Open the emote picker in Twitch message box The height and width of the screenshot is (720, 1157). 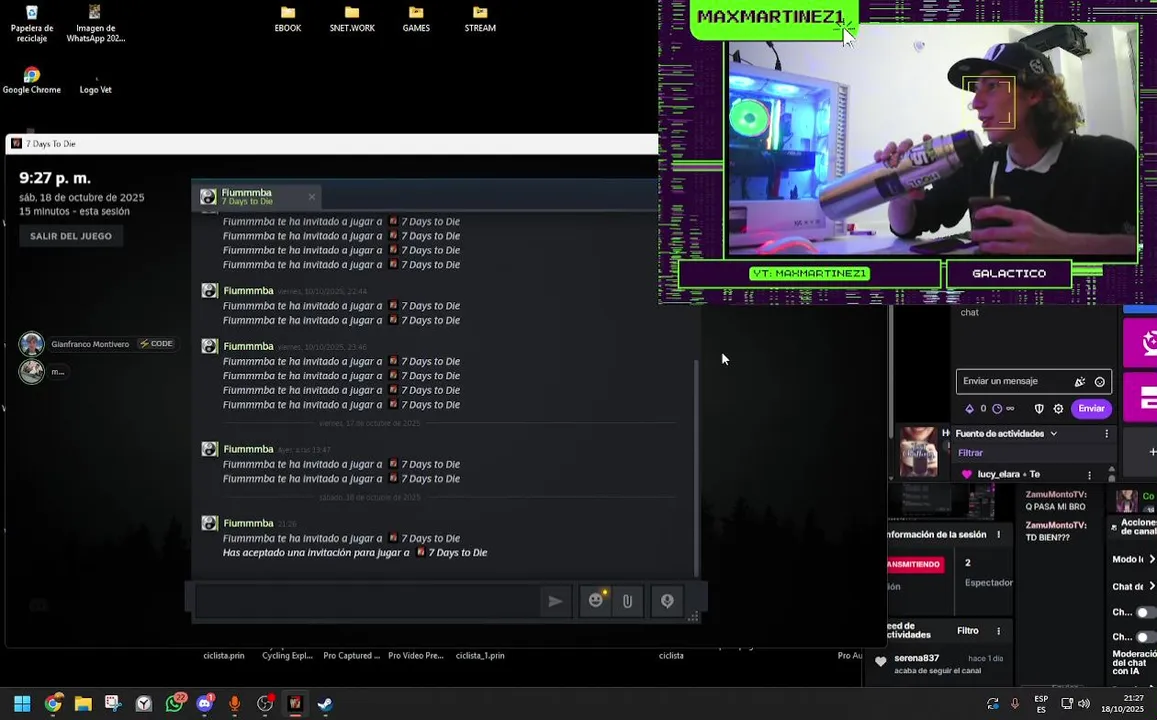click(x=1099, y=381)
